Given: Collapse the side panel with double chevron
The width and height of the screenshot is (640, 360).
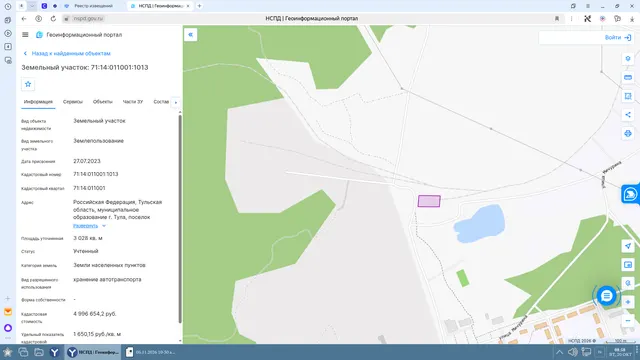Looking at the screenshot, I should point(191,35).
